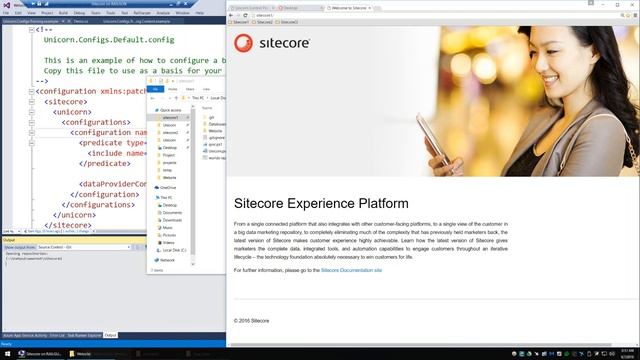Image resolution: width=640 pixels, height=360 pixels.
Task: Open Quick access in File Explorer sidebar
Action: pyautogui.click(x=168, y=110)
